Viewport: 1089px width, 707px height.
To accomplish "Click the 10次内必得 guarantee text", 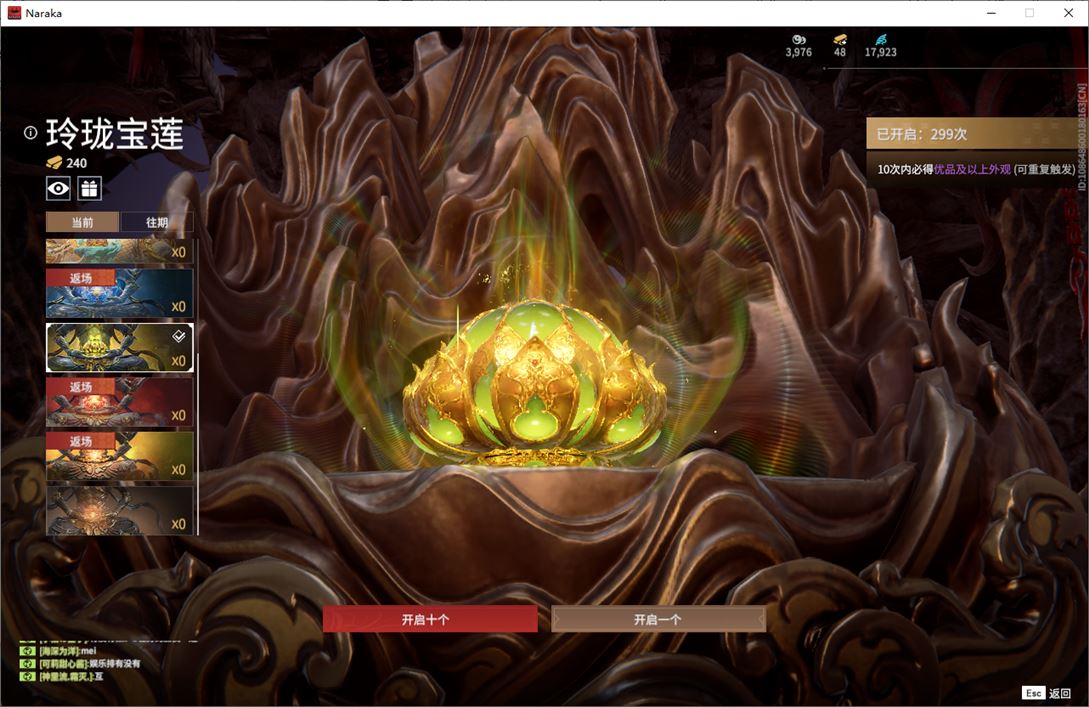I will click(976, 169).
